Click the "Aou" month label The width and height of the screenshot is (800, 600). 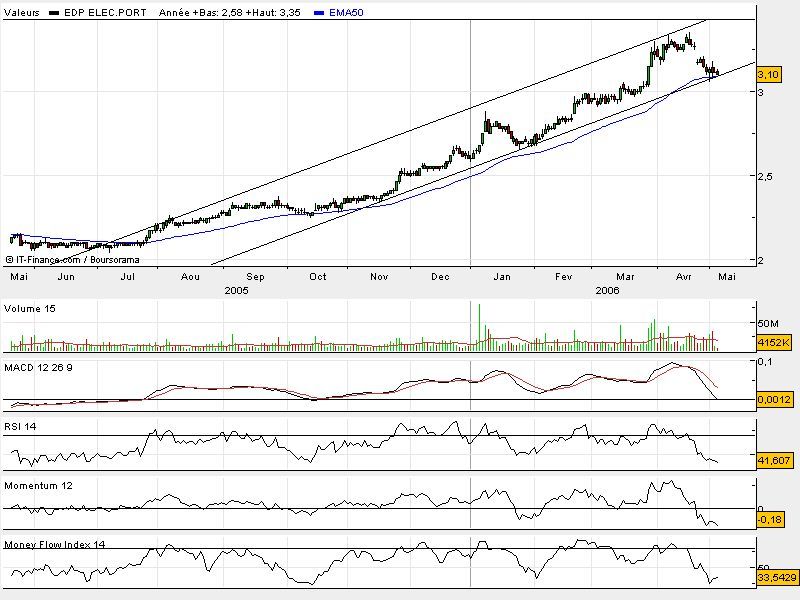[190, 277]
